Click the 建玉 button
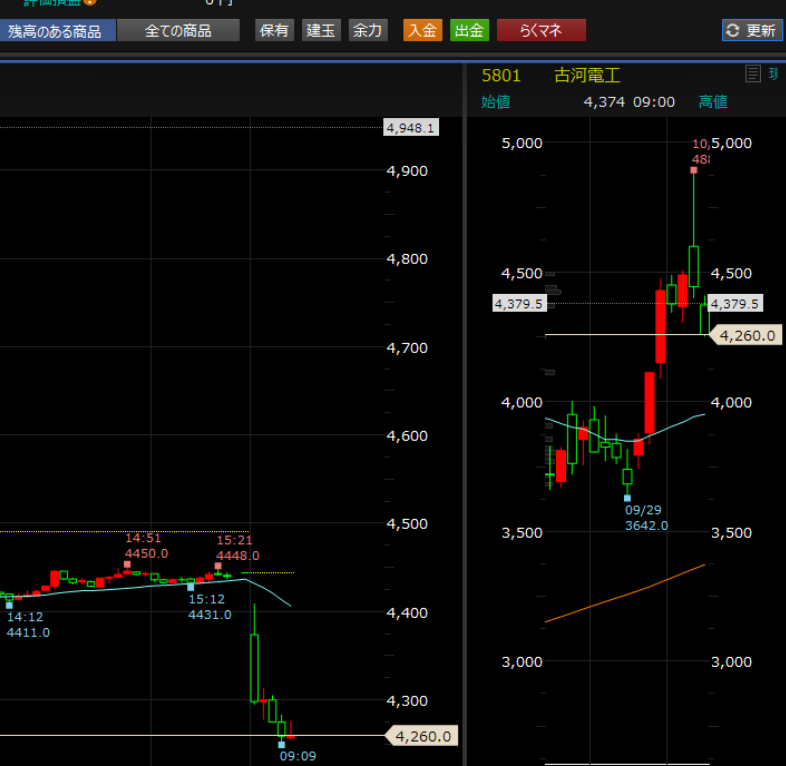786x766 pixels. [321, 31]
